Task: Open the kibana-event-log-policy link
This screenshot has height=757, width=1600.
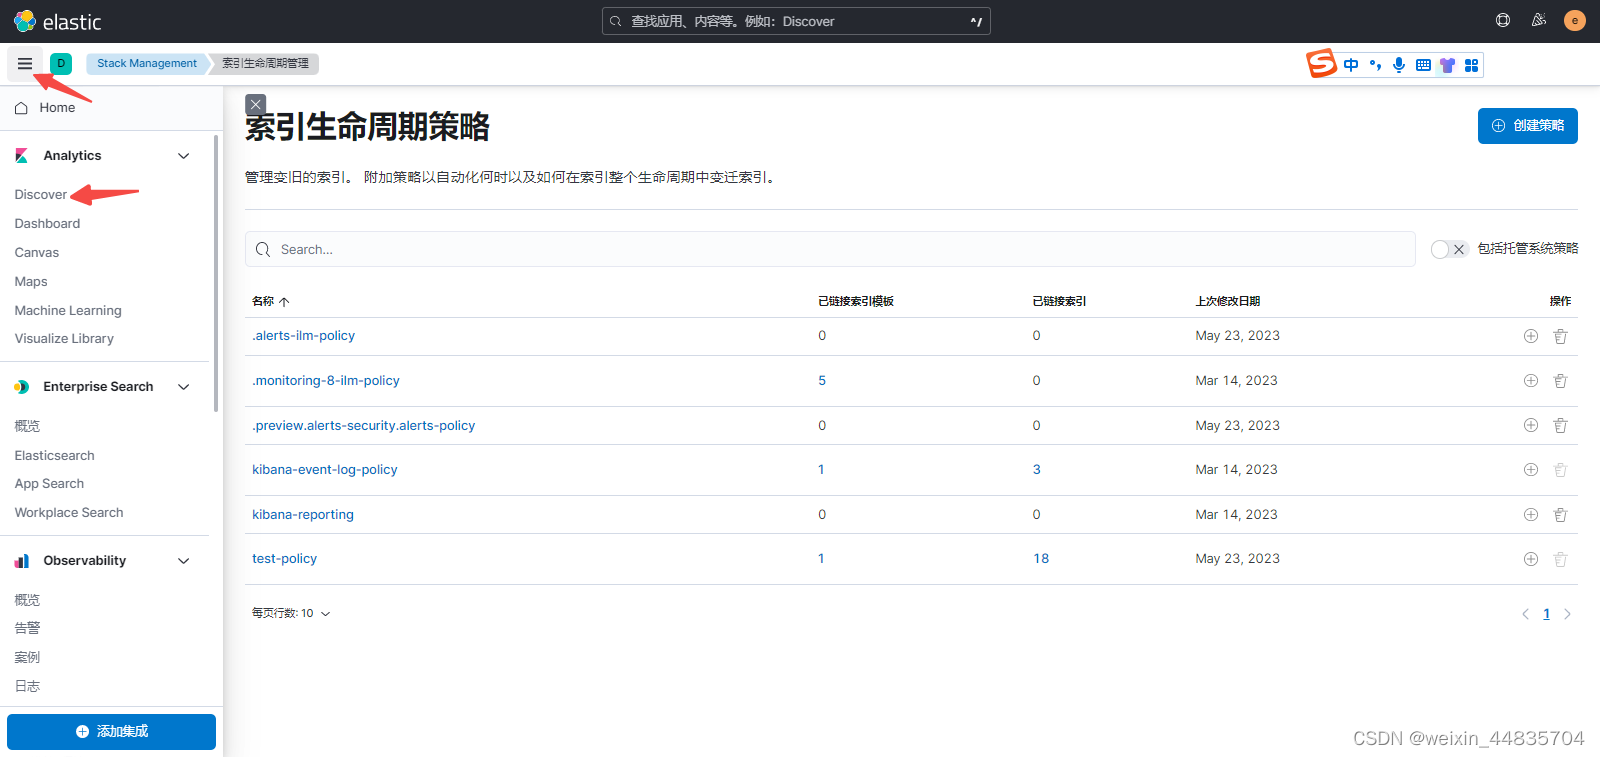Action: tap(325, 470)
